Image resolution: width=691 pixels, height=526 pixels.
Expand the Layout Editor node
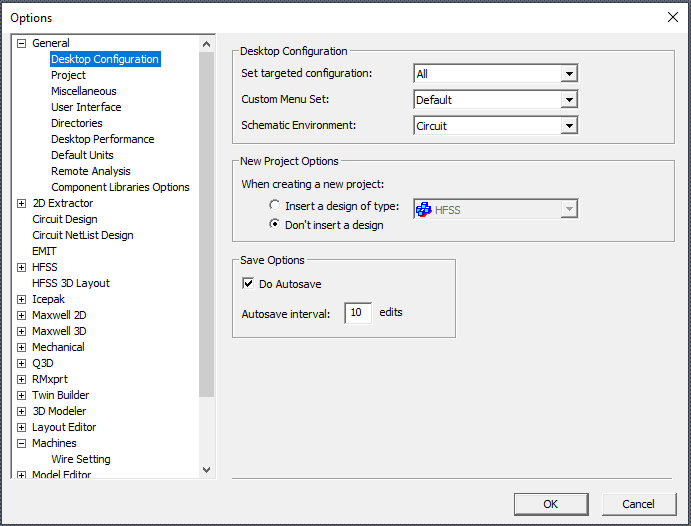click(22, 427)
